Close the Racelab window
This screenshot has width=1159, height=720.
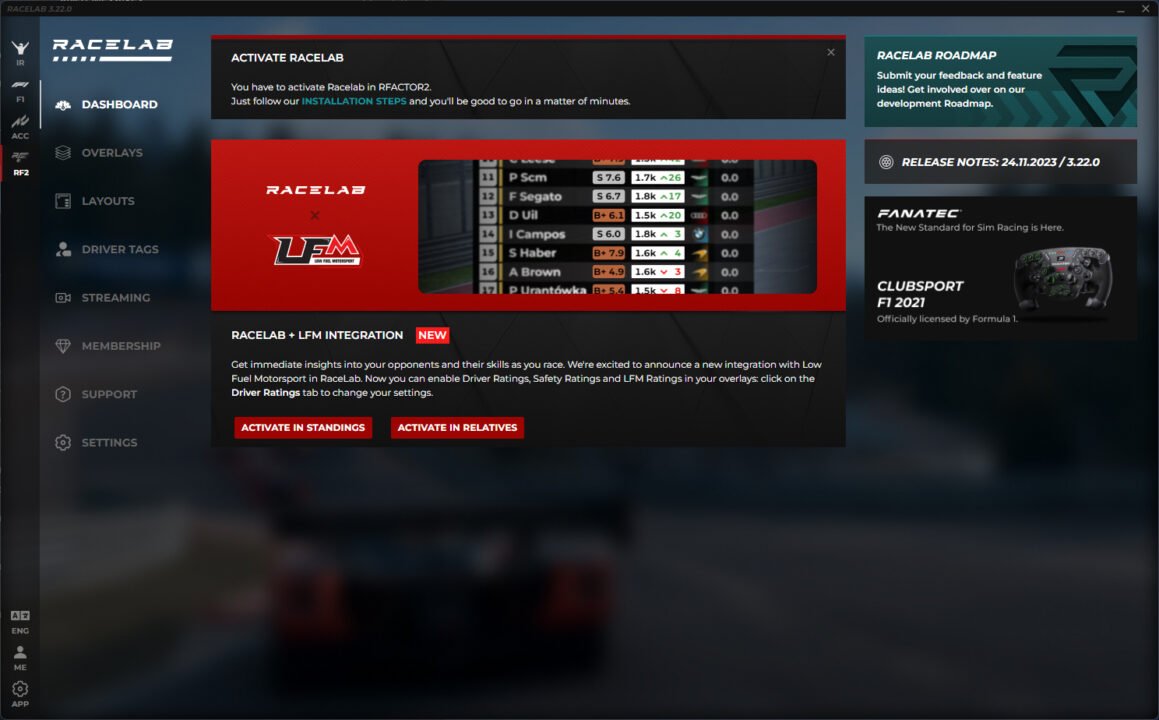click(1145, 9)
